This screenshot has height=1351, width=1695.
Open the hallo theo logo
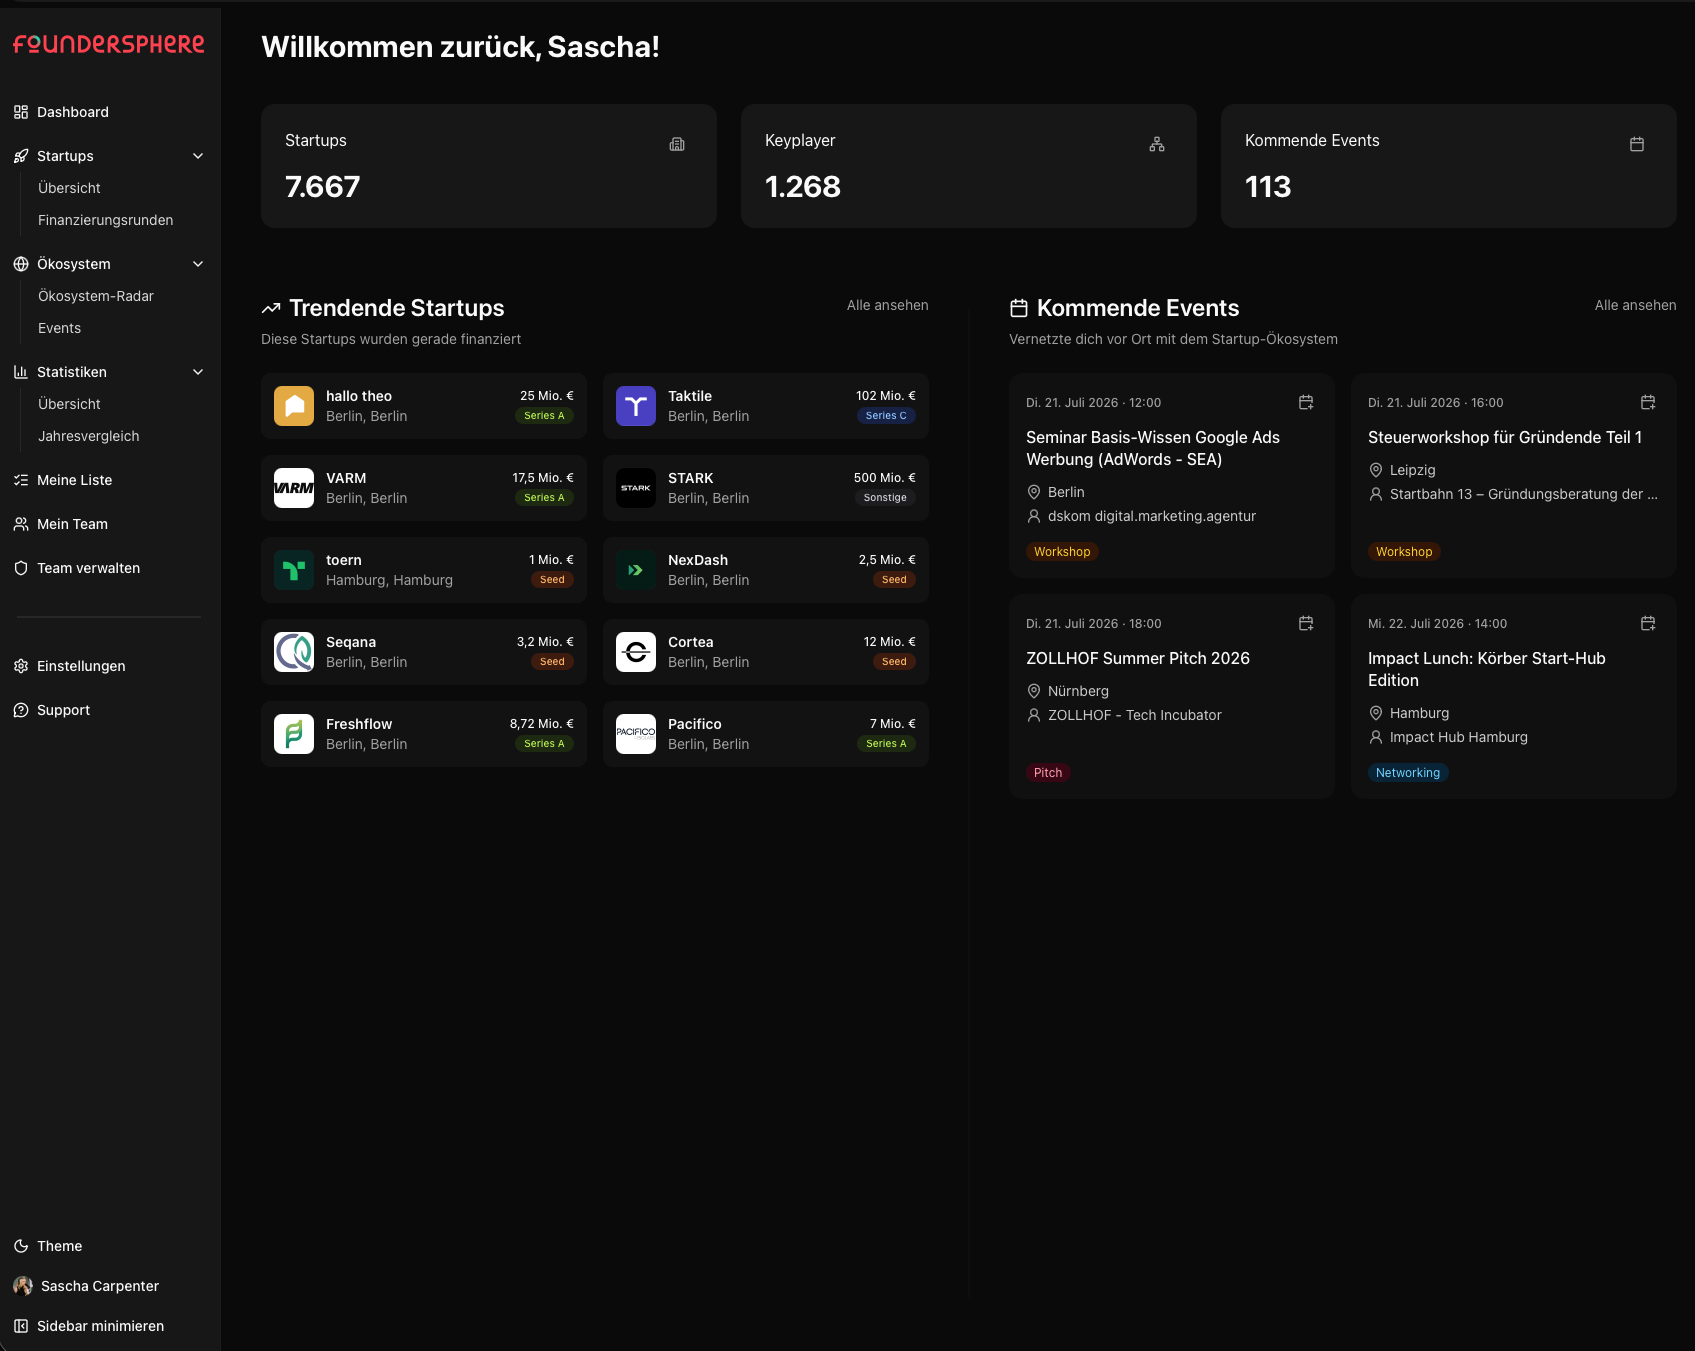[294, 406]
